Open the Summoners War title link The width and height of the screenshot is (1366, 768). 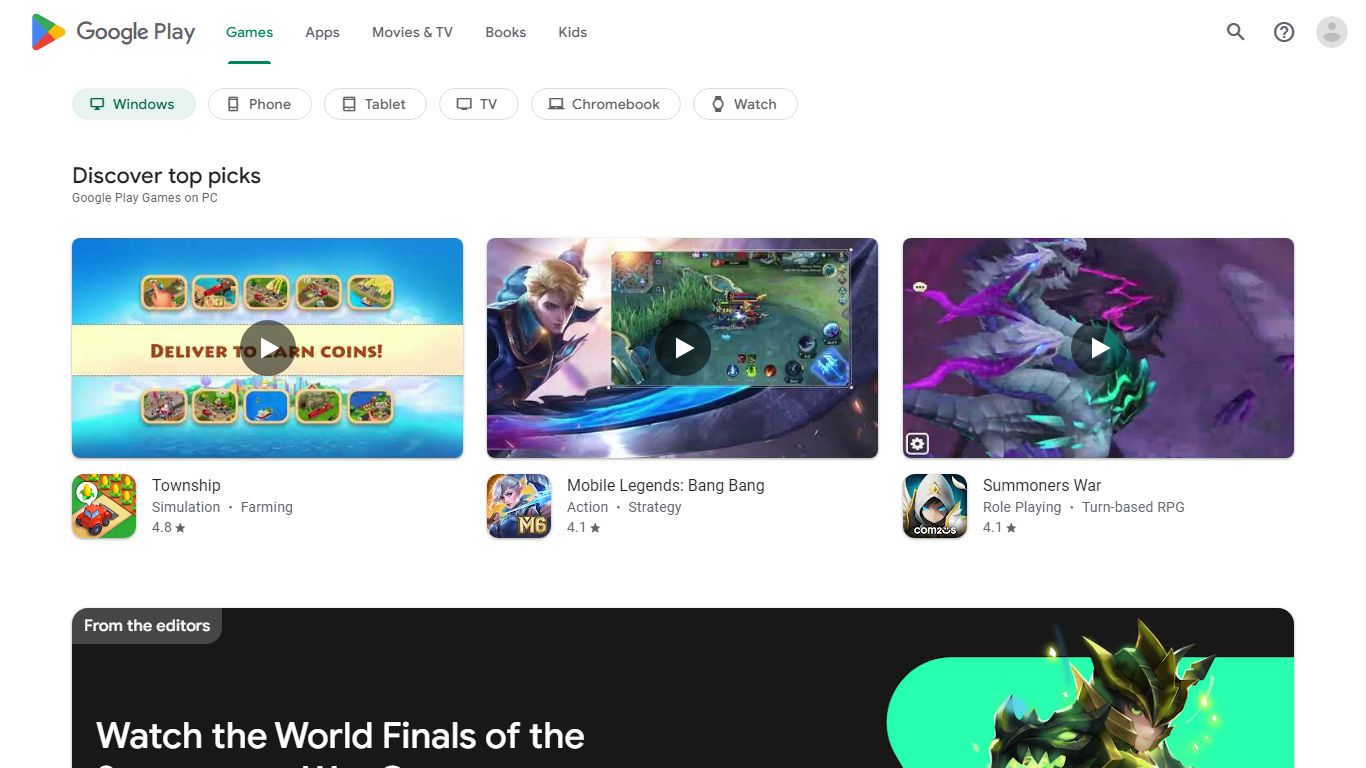[x=1042, y=485]
